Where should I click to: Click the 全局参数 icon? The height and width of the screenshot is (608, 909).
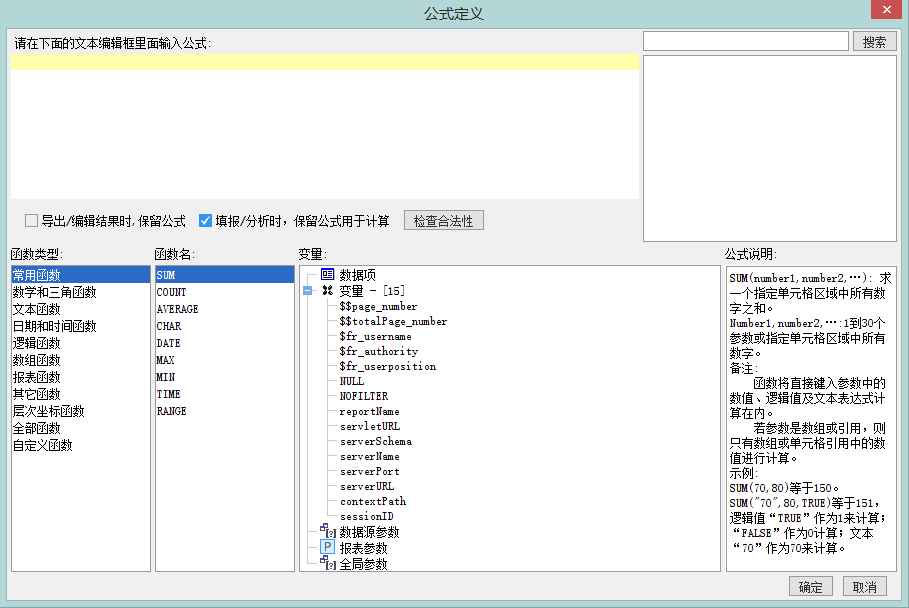click(328, 563)
